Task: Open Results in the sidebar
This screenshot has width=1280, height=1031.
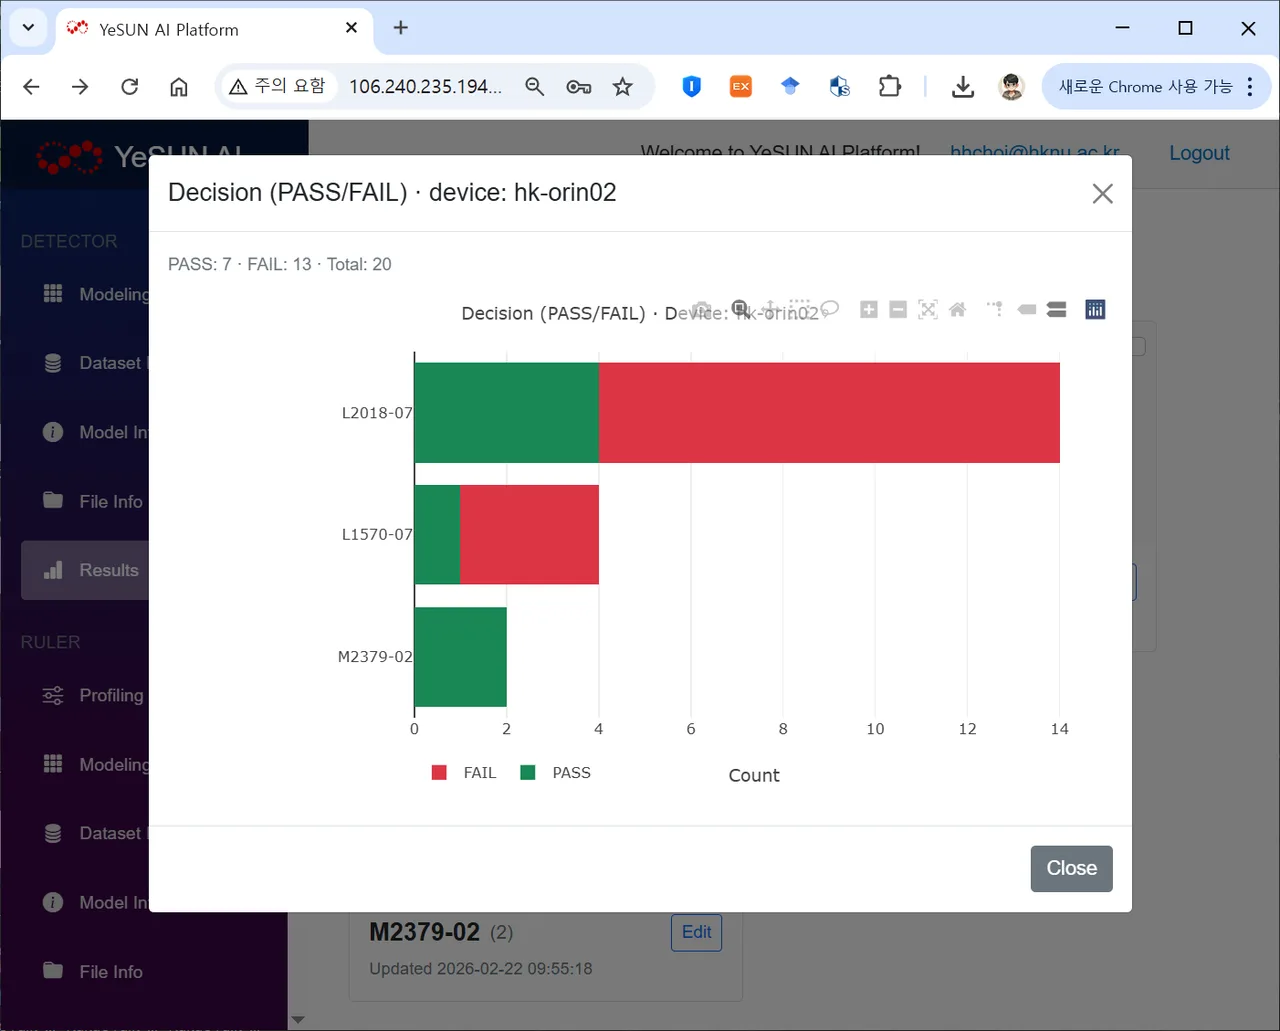Action: [x=85, y=570]
